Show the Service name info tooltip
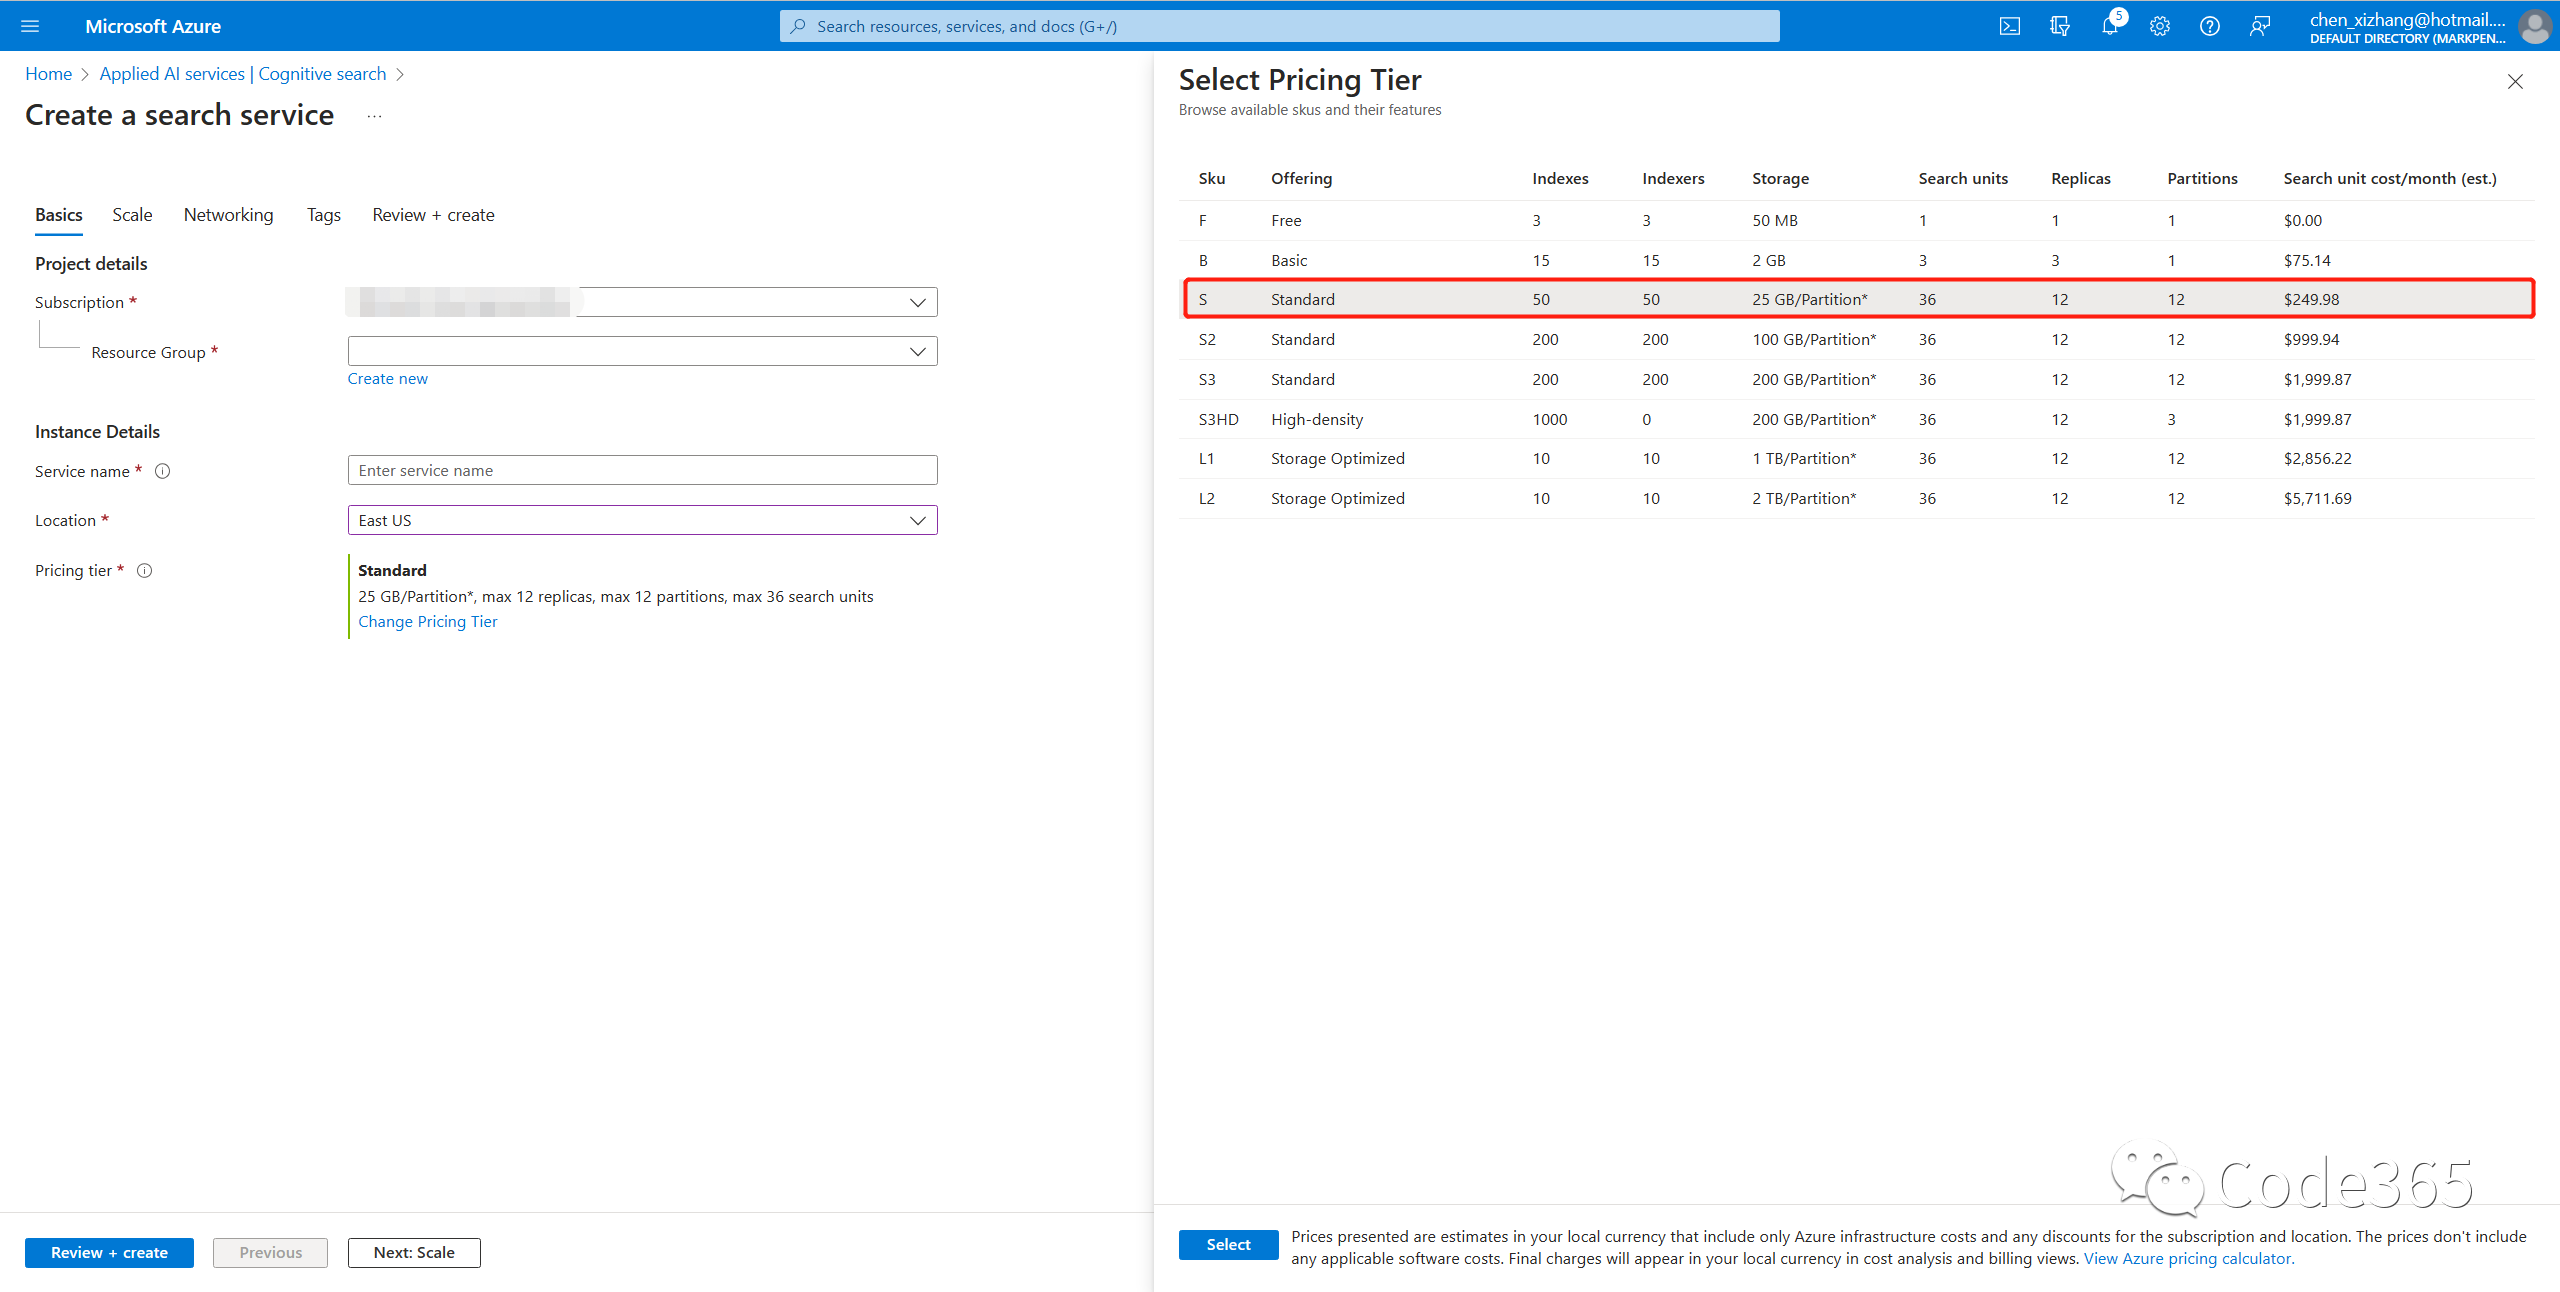Image resolution: width=2560 pixels, height=1292 pixels. 163,471
